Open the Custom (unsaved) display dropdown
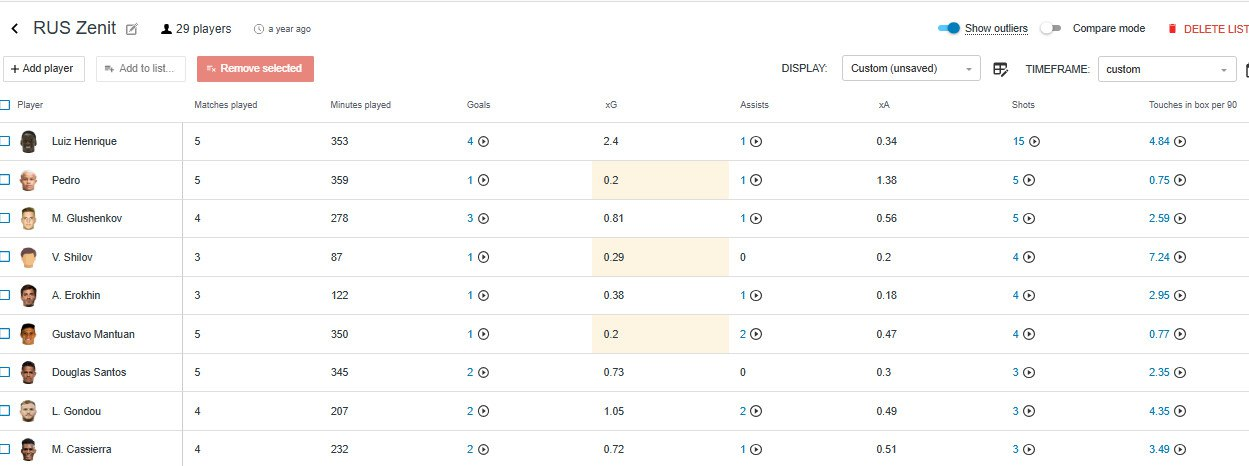This screenshot has height=466, width=1249. (911, 69)
